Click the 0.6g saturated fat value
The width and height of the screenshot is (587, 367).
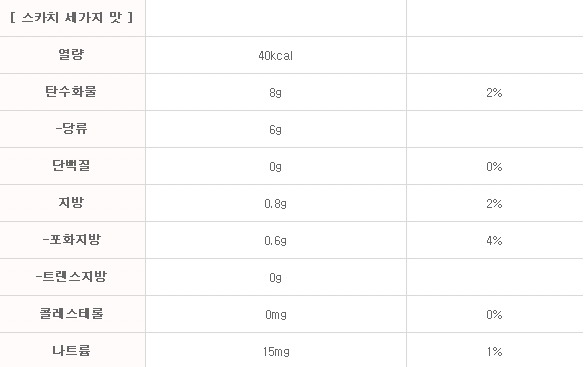(x=276, y=240)
